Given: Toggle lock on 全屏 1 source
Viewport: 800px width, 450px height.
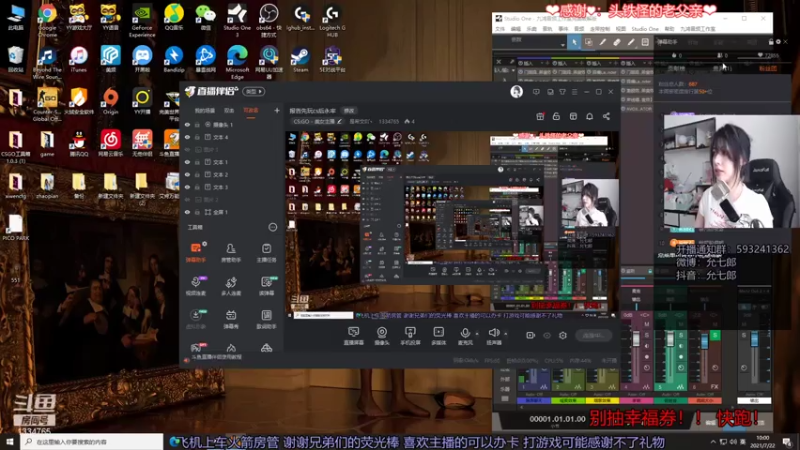Looking at the screenshot, I should point(197,212).
